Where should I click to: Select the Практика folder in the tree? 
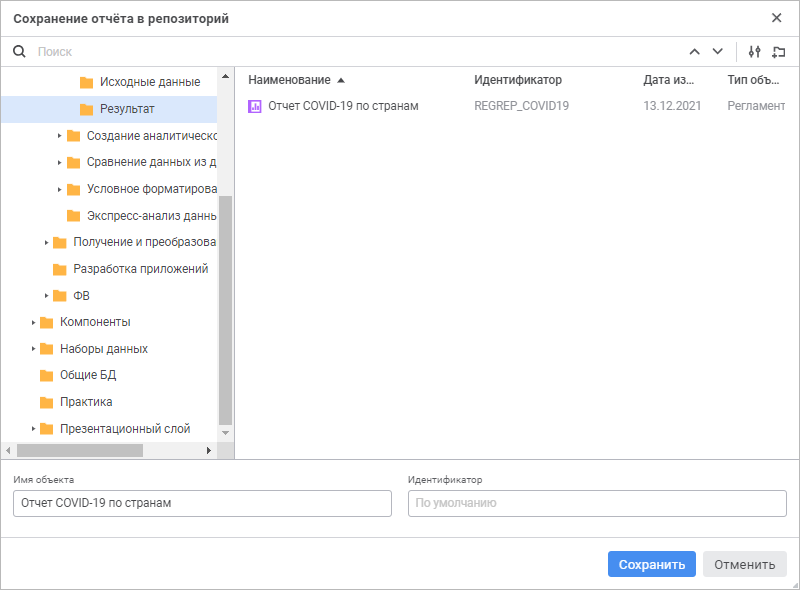[86, 402]
